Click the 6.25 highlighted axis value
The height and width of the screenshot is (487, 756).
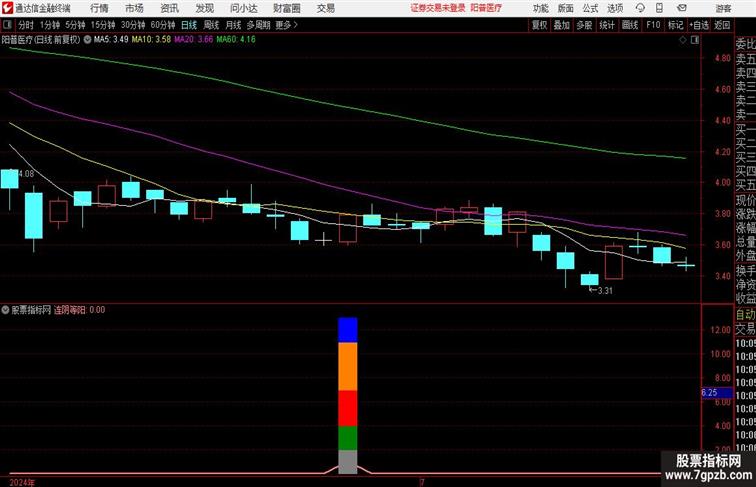click(x=716, y=393)
